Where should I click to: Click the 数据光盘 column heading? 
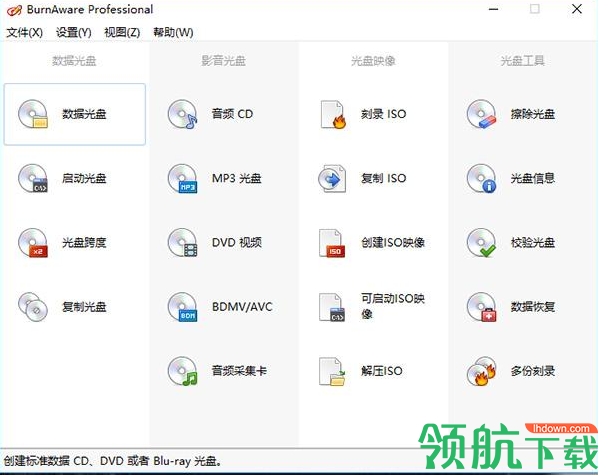(x=74, y=61)
